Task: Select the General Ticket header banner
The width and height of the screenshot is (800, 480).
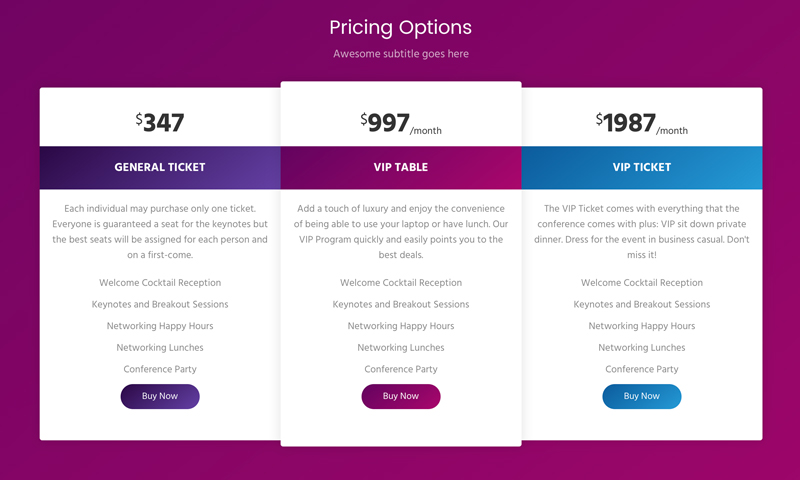Action: (160, 168)
